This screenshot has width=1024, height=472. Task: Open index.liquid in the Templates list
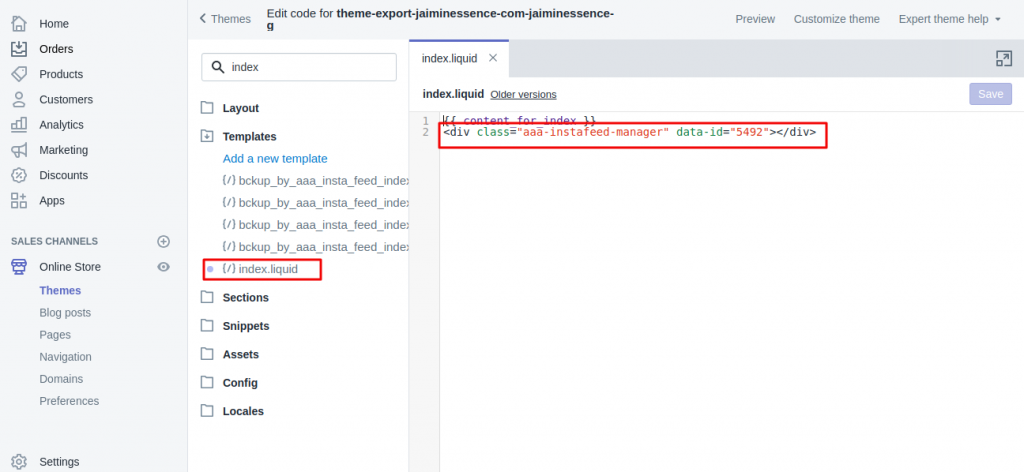[268, 269]
